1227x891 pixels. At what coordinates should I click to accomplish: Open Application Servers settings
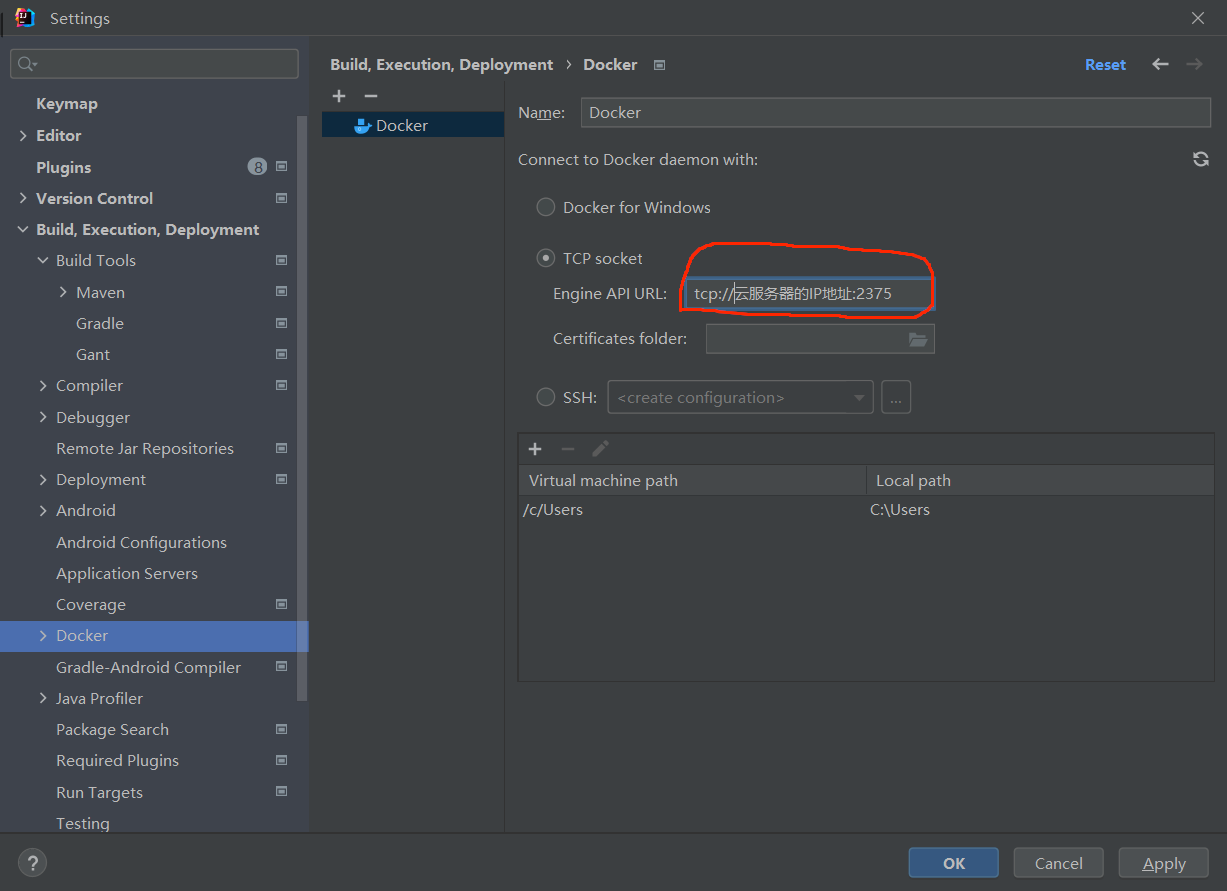click(x=127, y=573)
